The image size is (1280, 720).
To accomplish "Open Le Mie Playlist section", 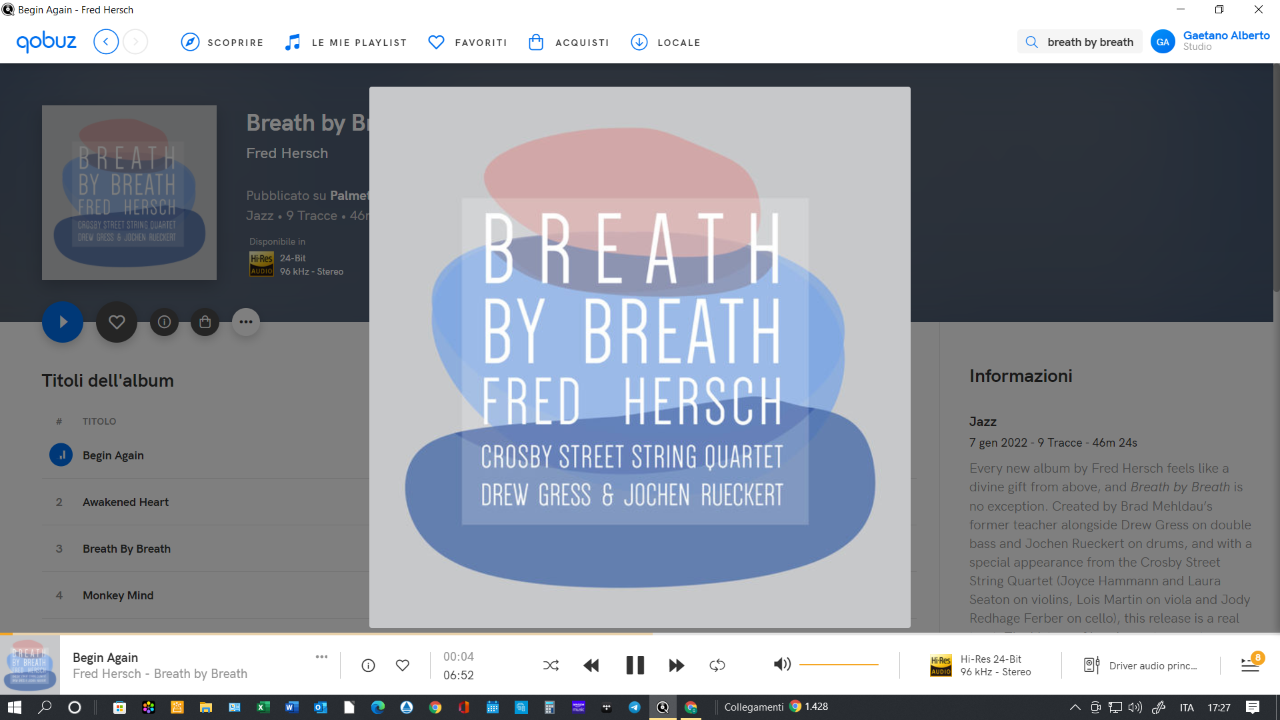I will [345, 42].
